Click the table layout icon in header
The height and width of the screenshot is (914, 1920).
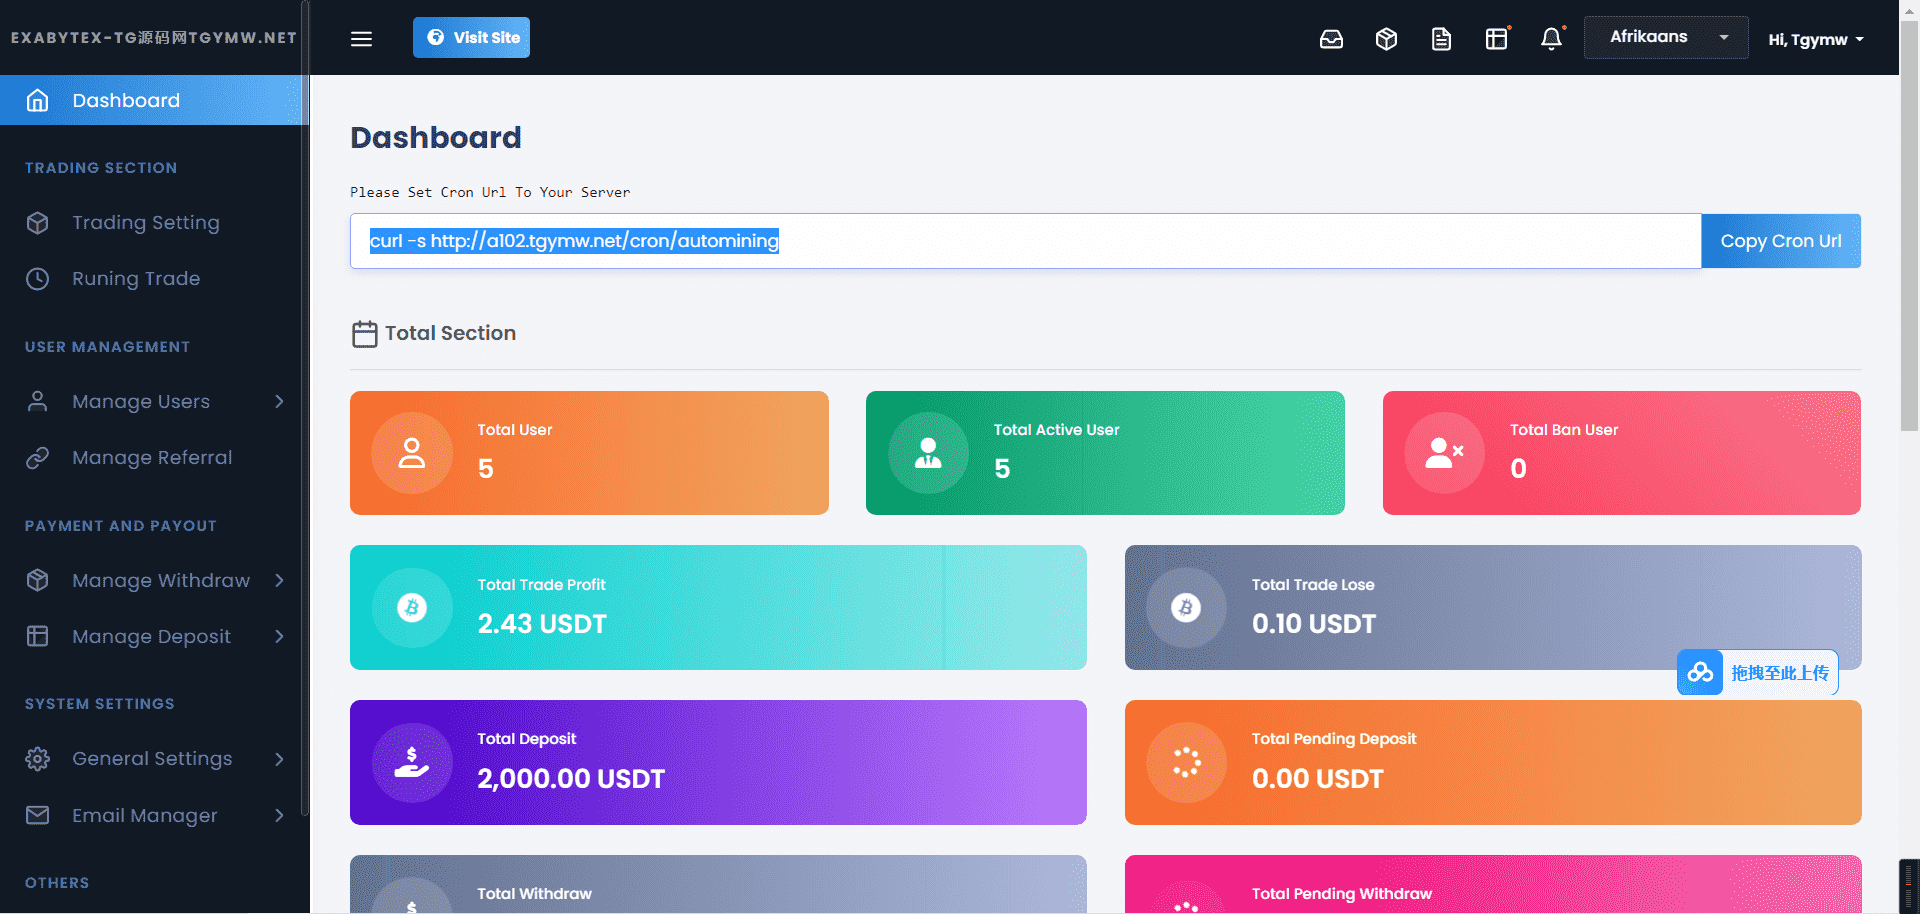point(1496,39)
